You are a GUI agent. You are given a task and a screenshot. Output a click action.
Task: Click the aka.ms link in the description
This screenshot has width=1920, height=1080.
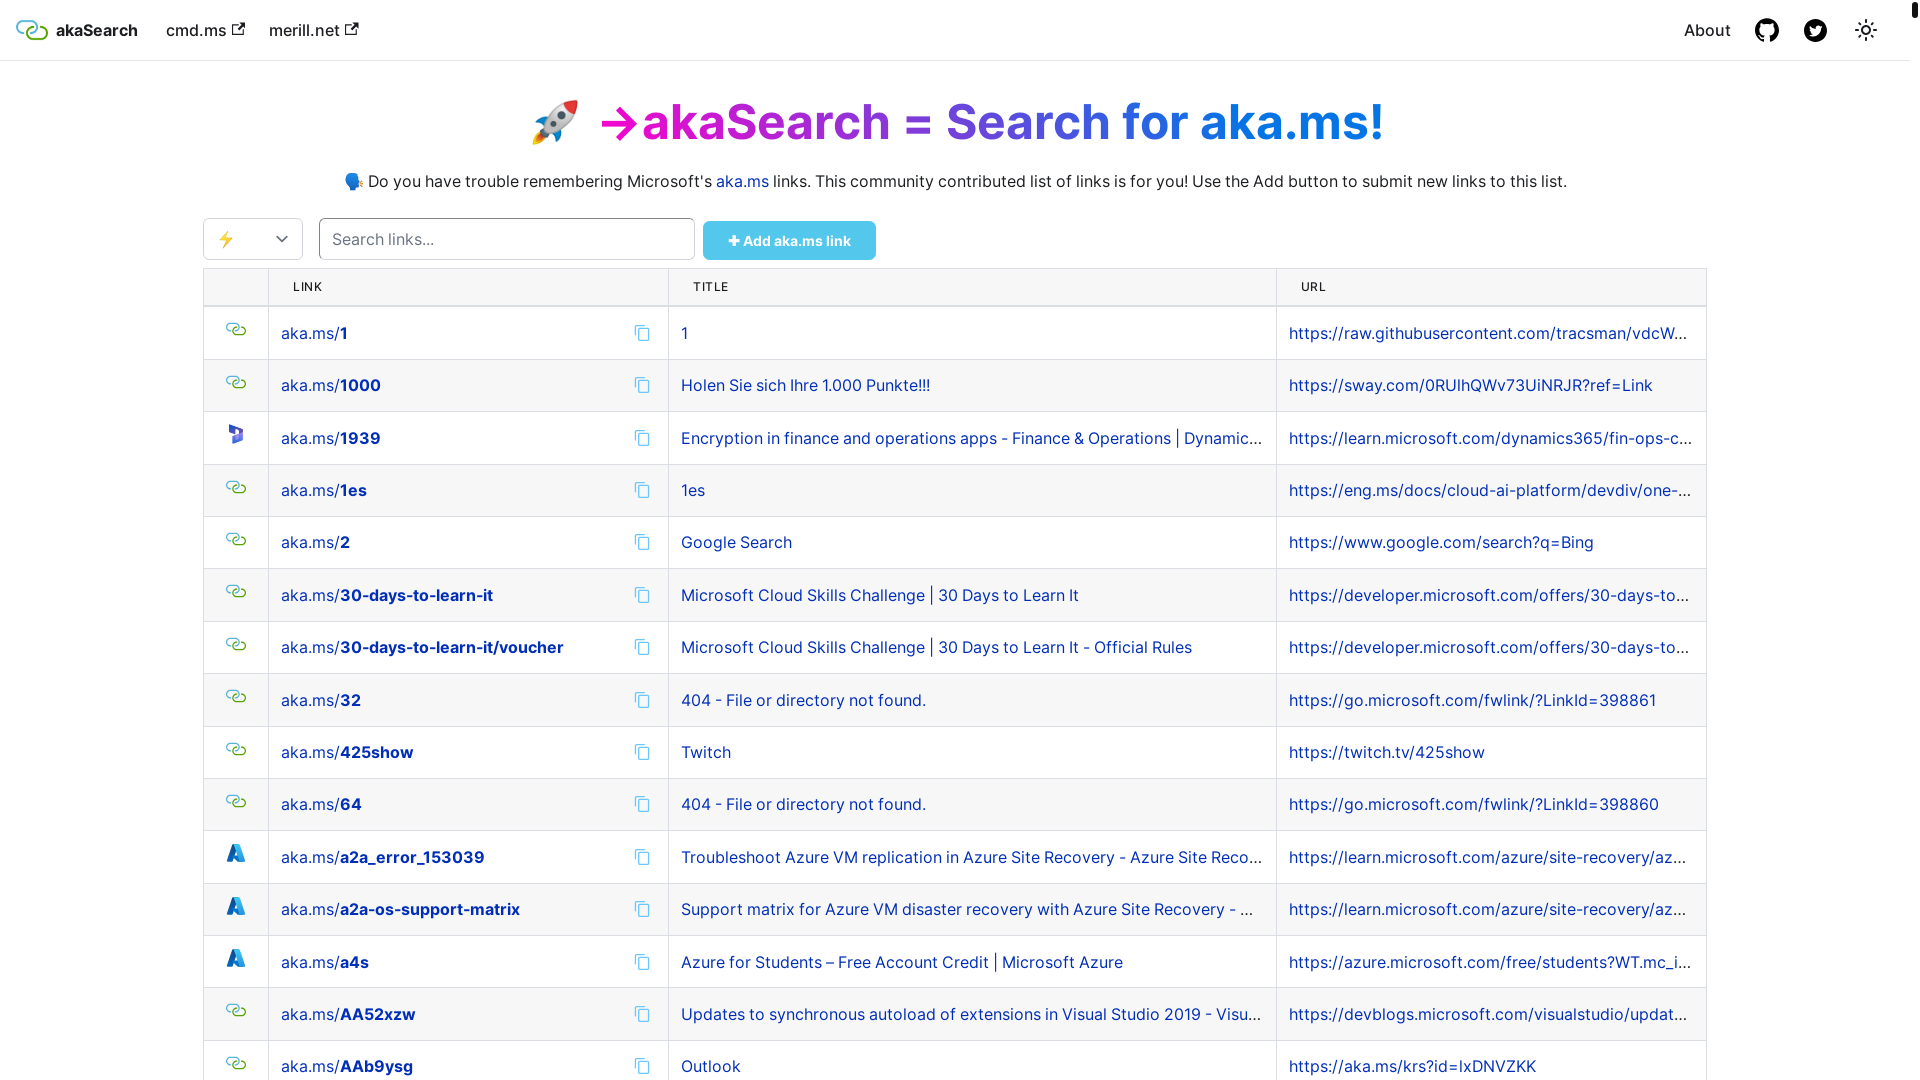[x=742, y=181]
